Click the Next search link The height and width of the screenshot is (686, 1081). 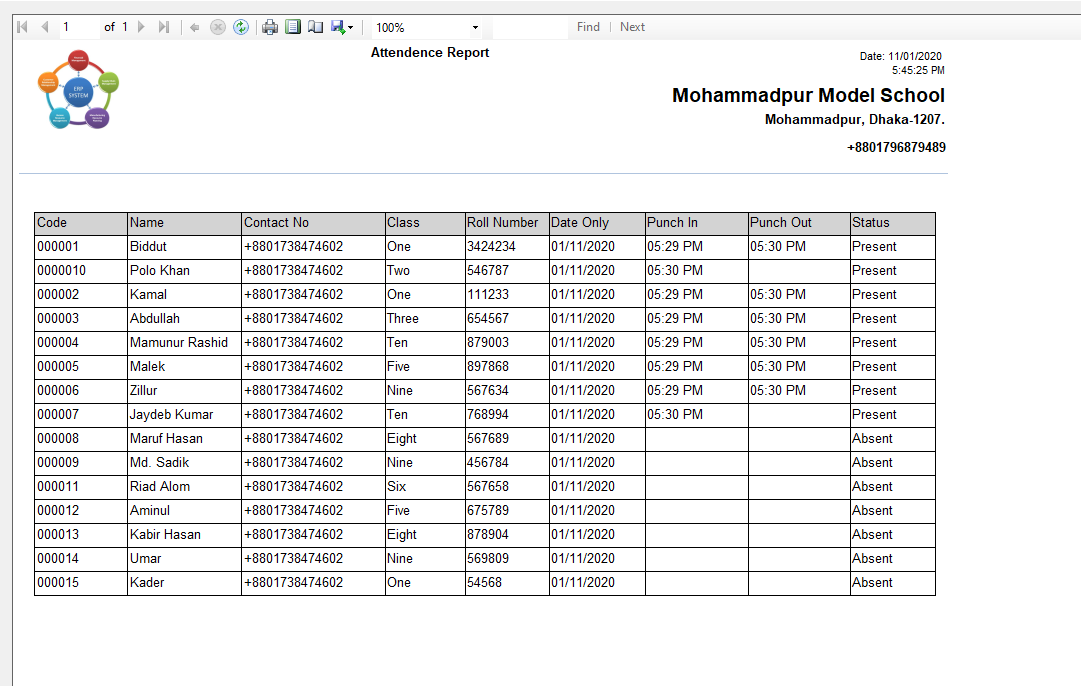632,27
